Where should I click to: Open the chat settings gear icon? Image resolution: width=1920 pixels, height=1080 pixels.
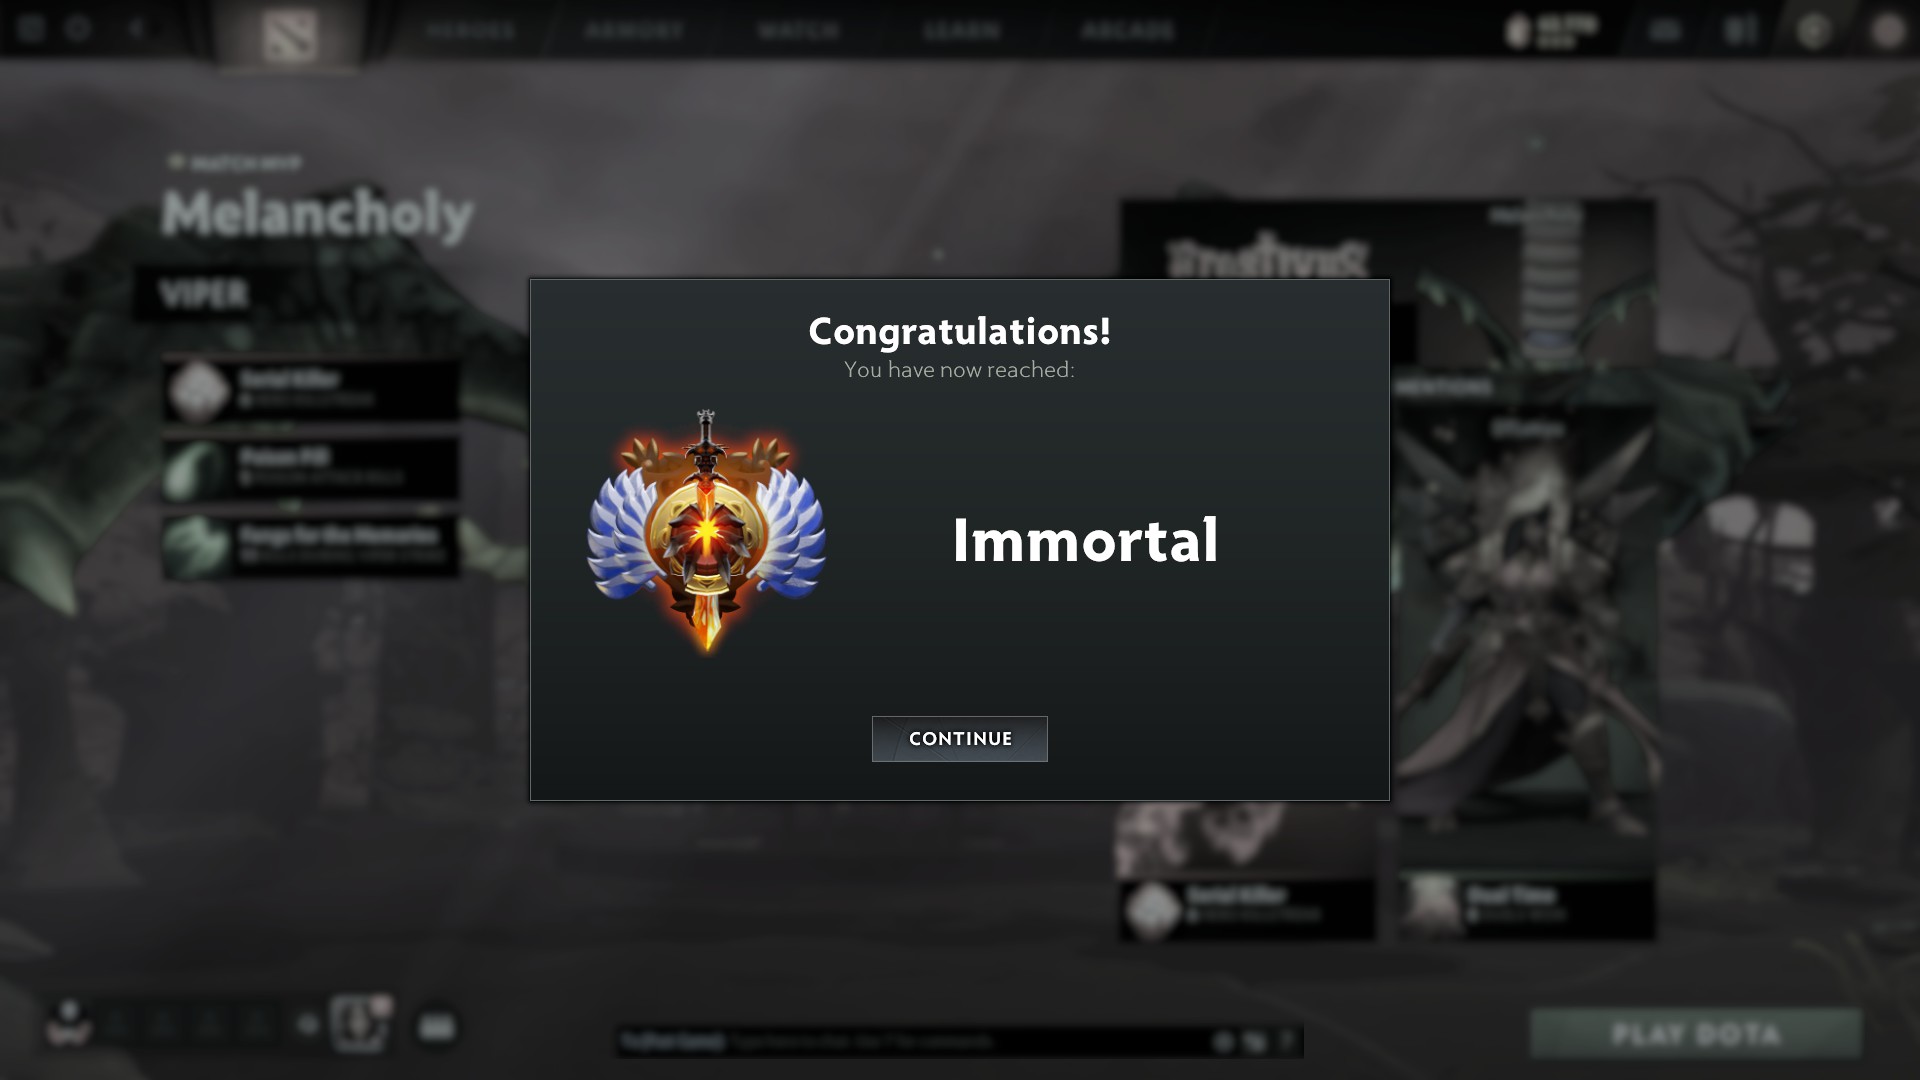point(1223,1042)
